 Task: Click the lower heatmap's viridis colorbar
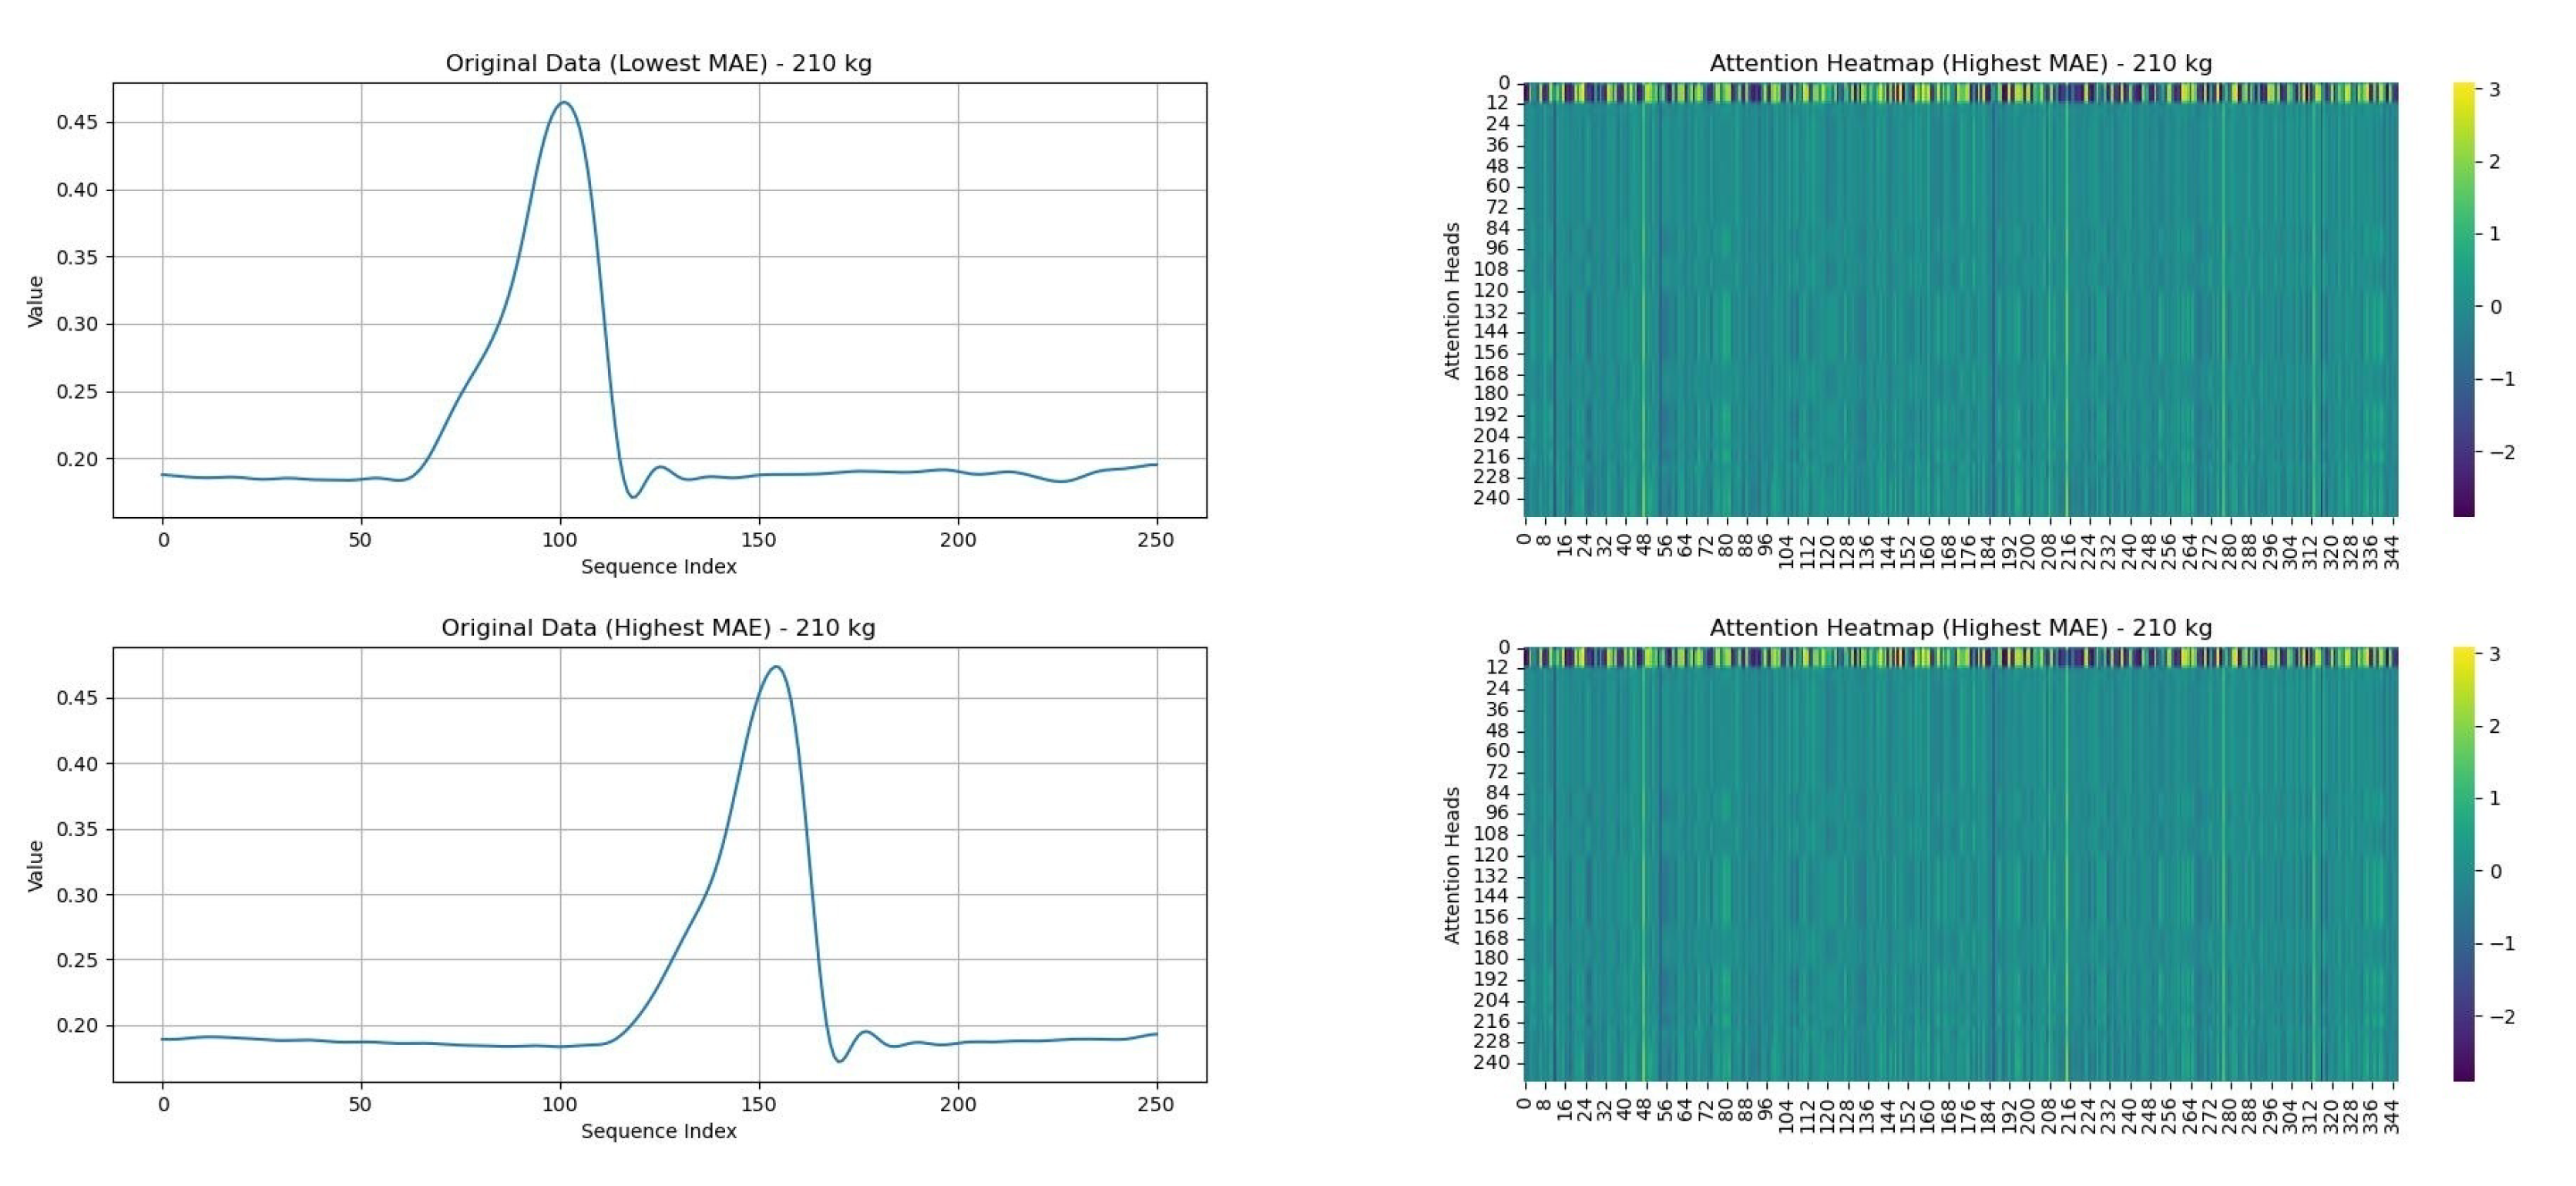(x=2464, y=864)
